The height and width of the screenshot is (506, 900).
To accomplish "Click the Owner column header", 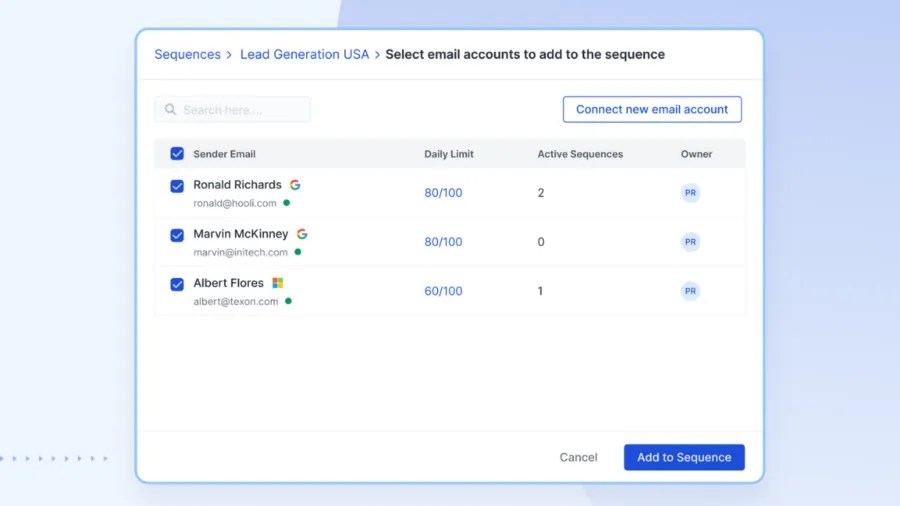I will coord(696,154).
